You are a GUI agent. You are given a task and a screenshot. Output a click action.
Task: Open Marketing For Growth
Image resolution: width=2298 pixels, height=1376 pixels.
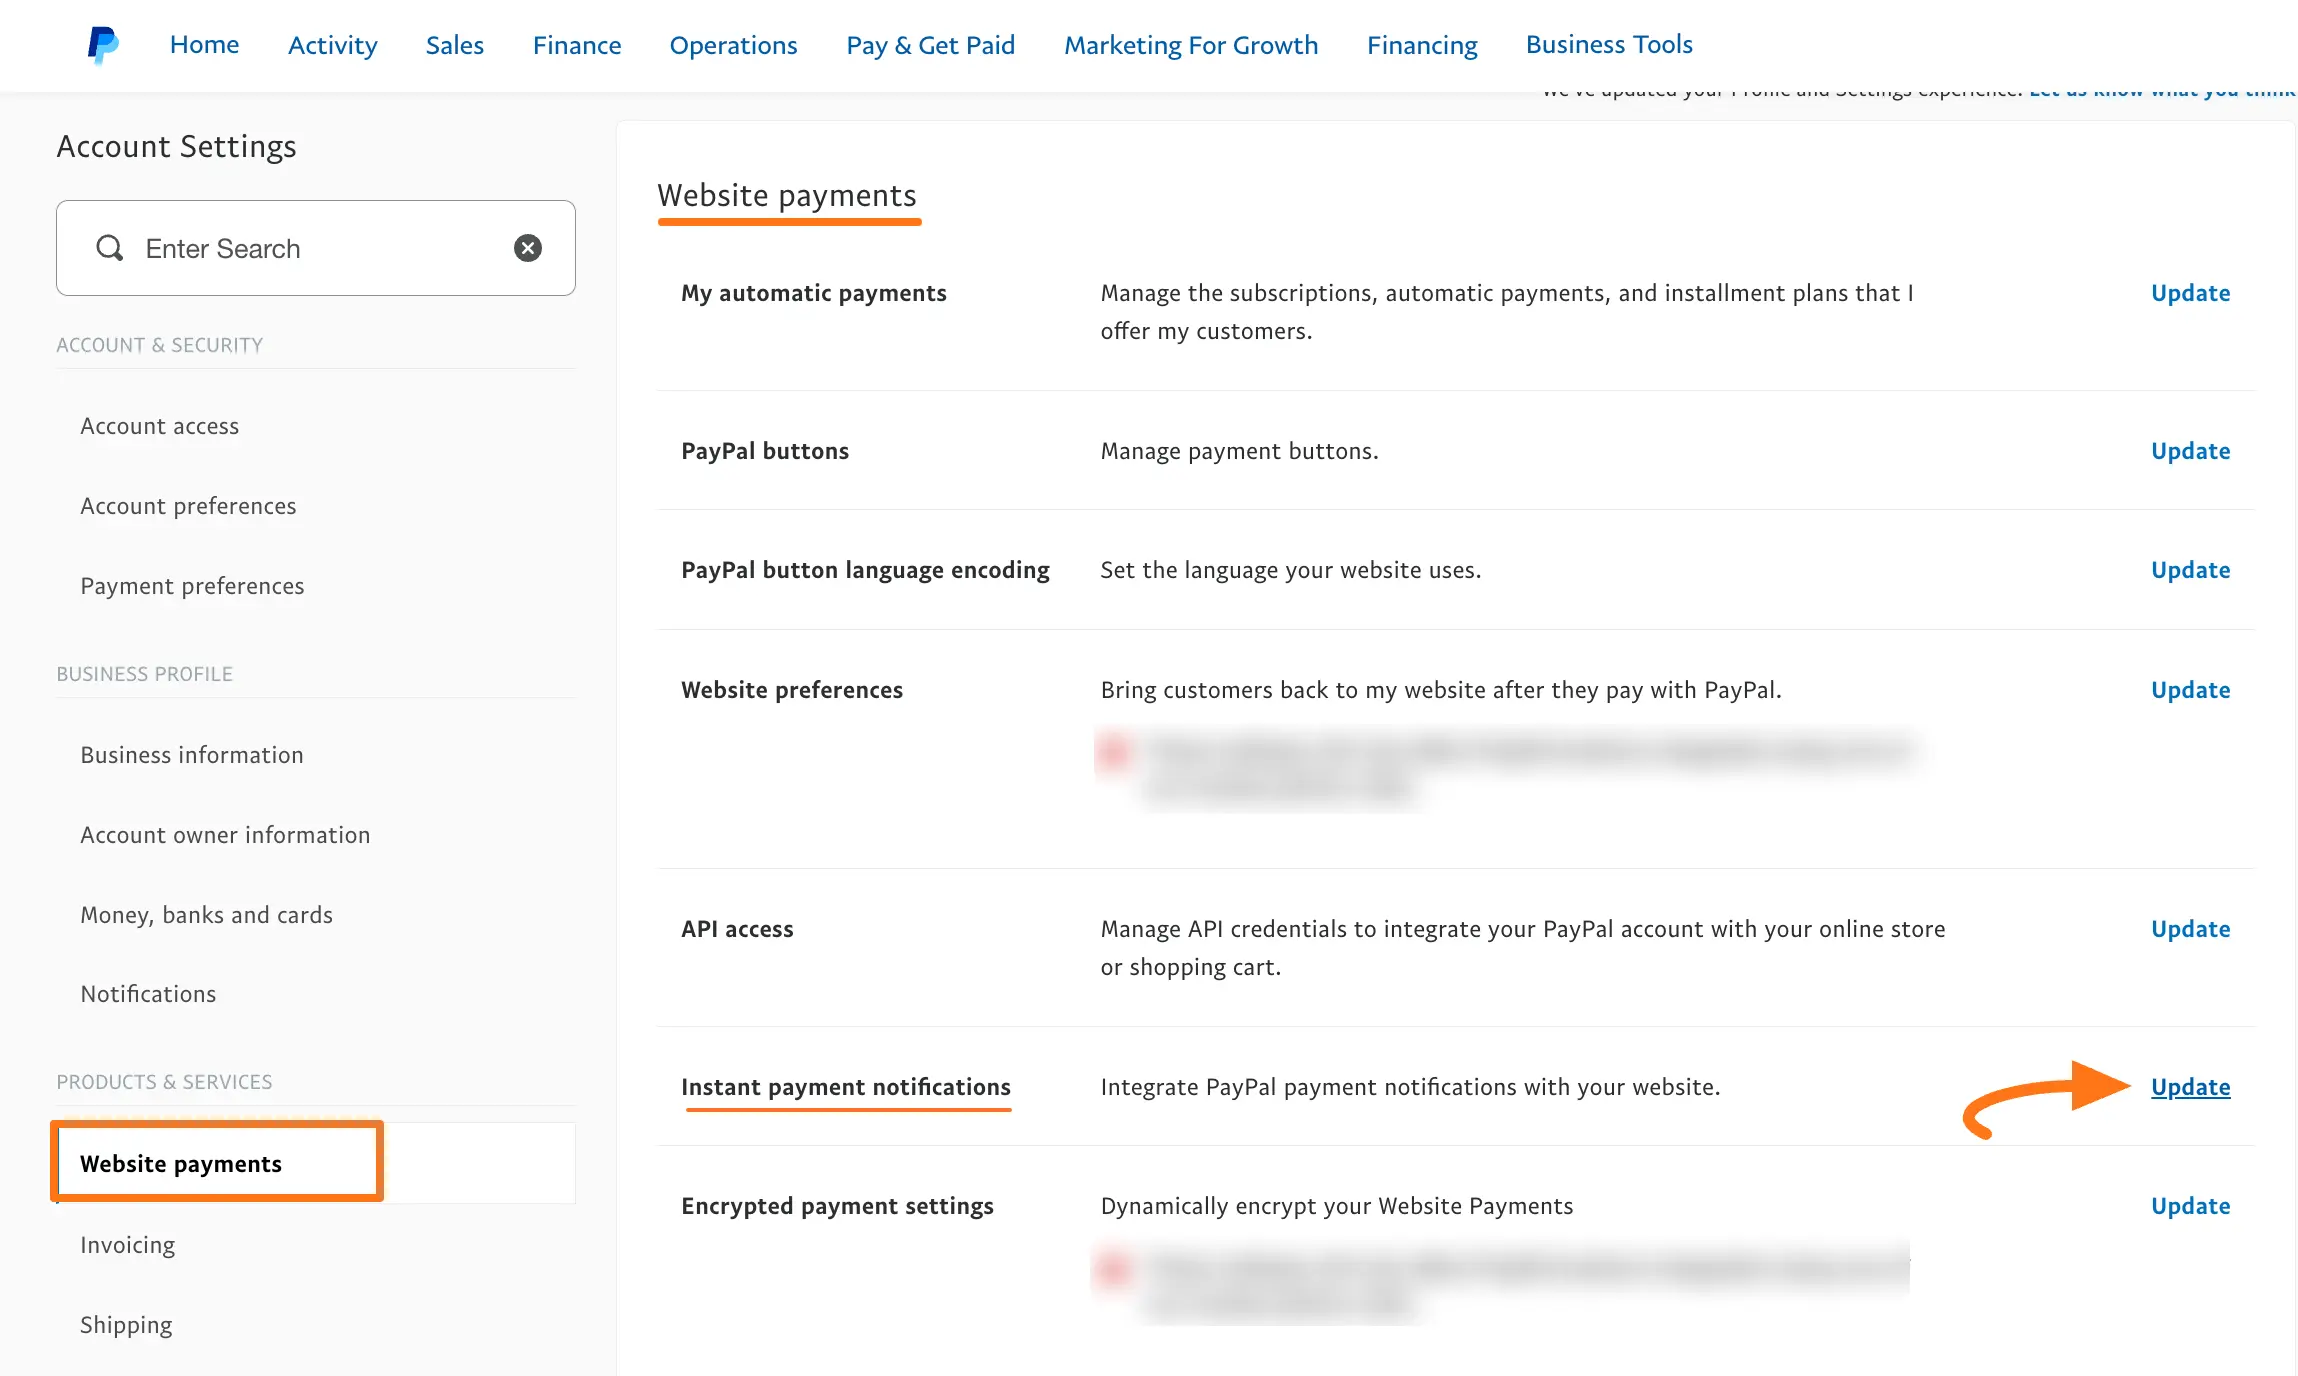1191,45
